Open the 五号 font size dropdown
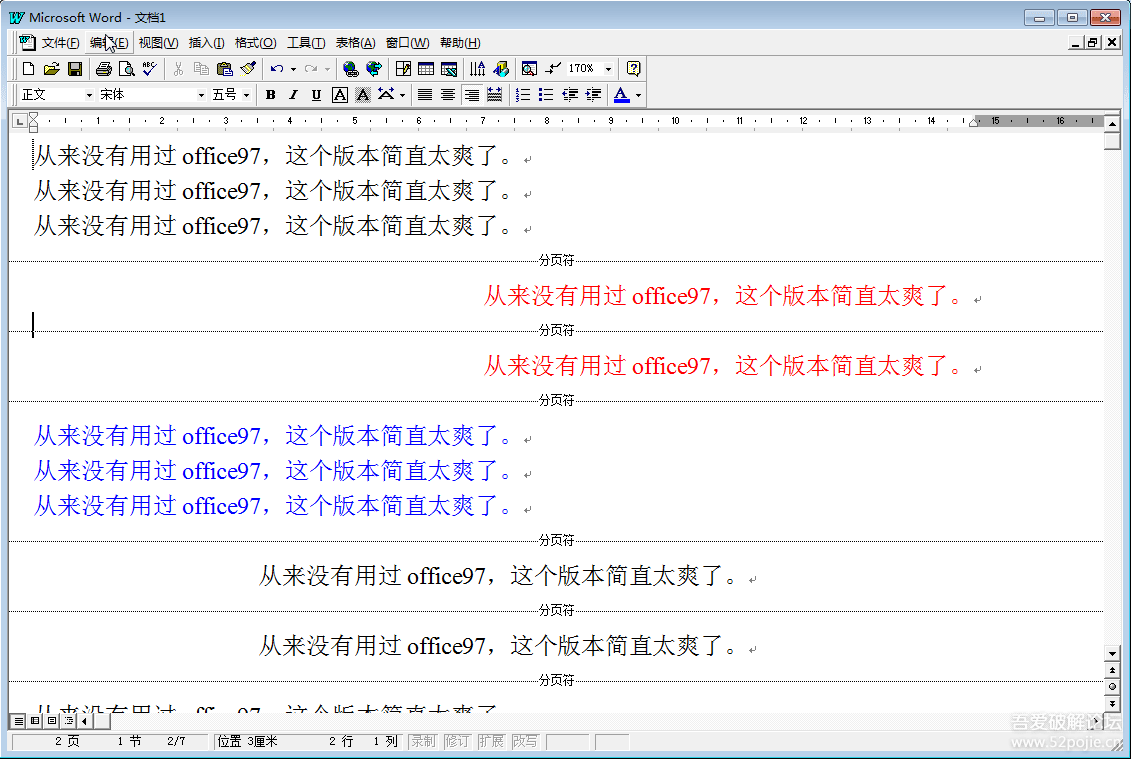The image size is (1131, 759). coord(247,95)
